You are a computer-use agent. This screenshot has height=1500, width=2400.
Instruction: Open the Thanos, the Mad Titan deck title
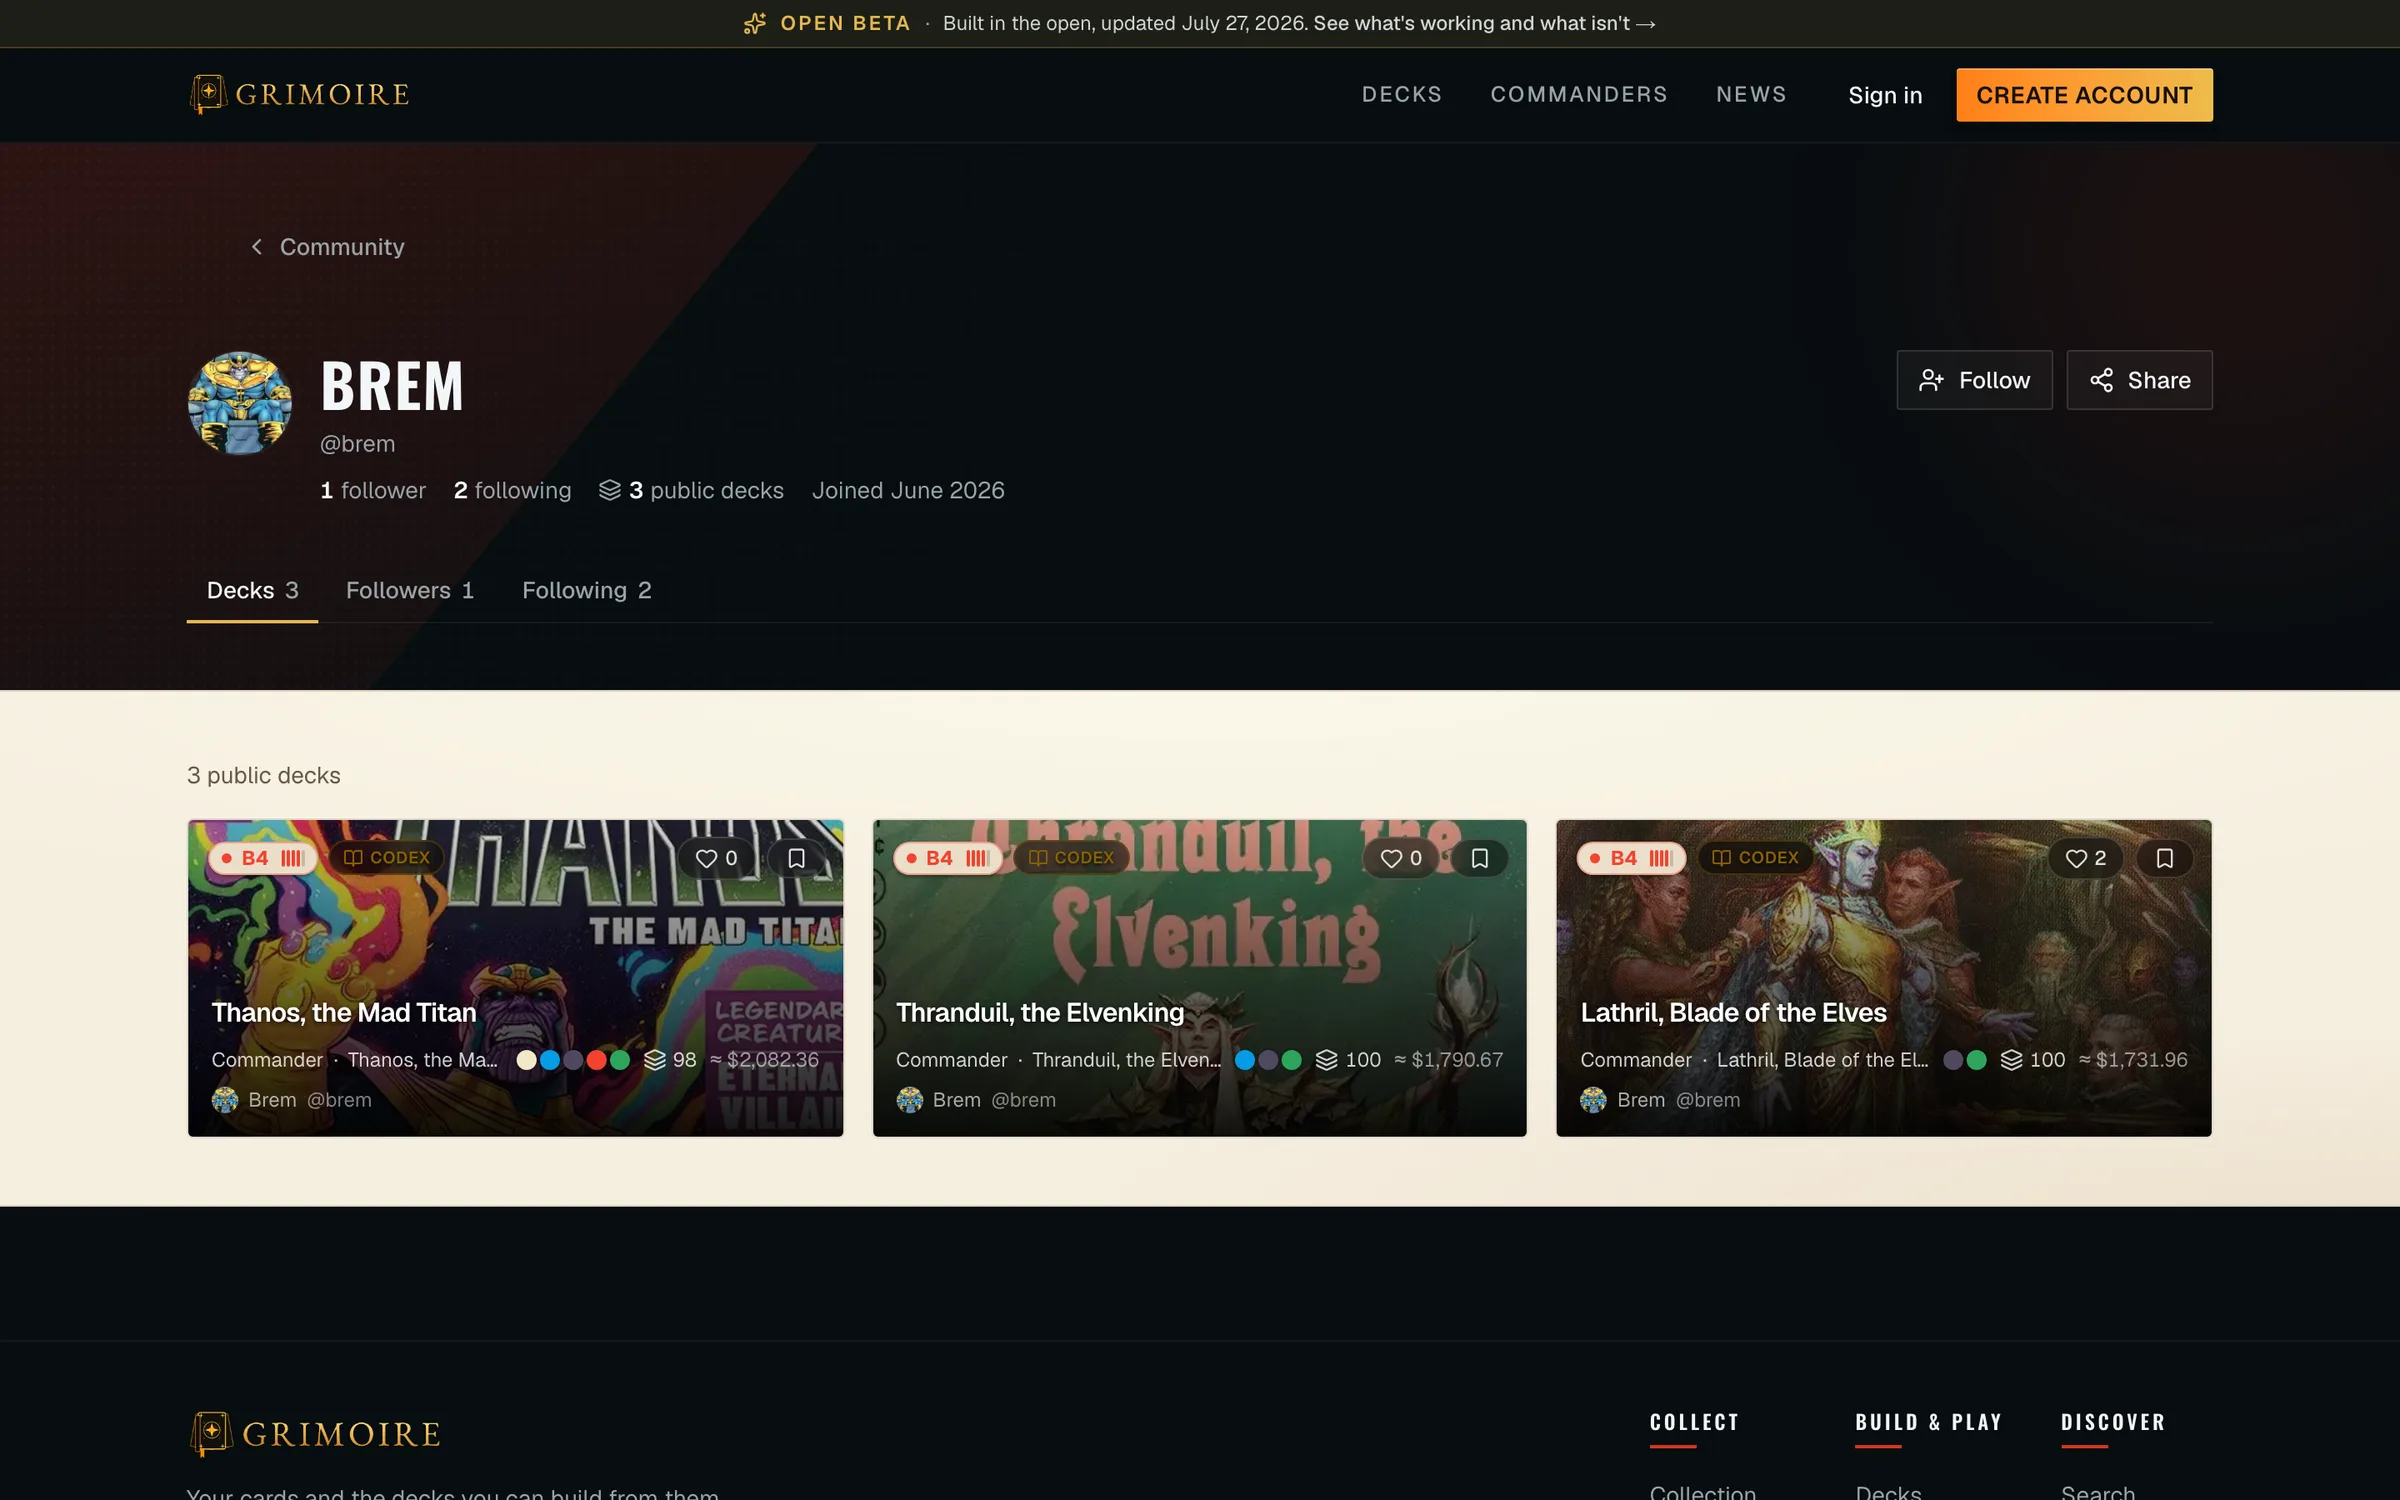pos(344,1013)
